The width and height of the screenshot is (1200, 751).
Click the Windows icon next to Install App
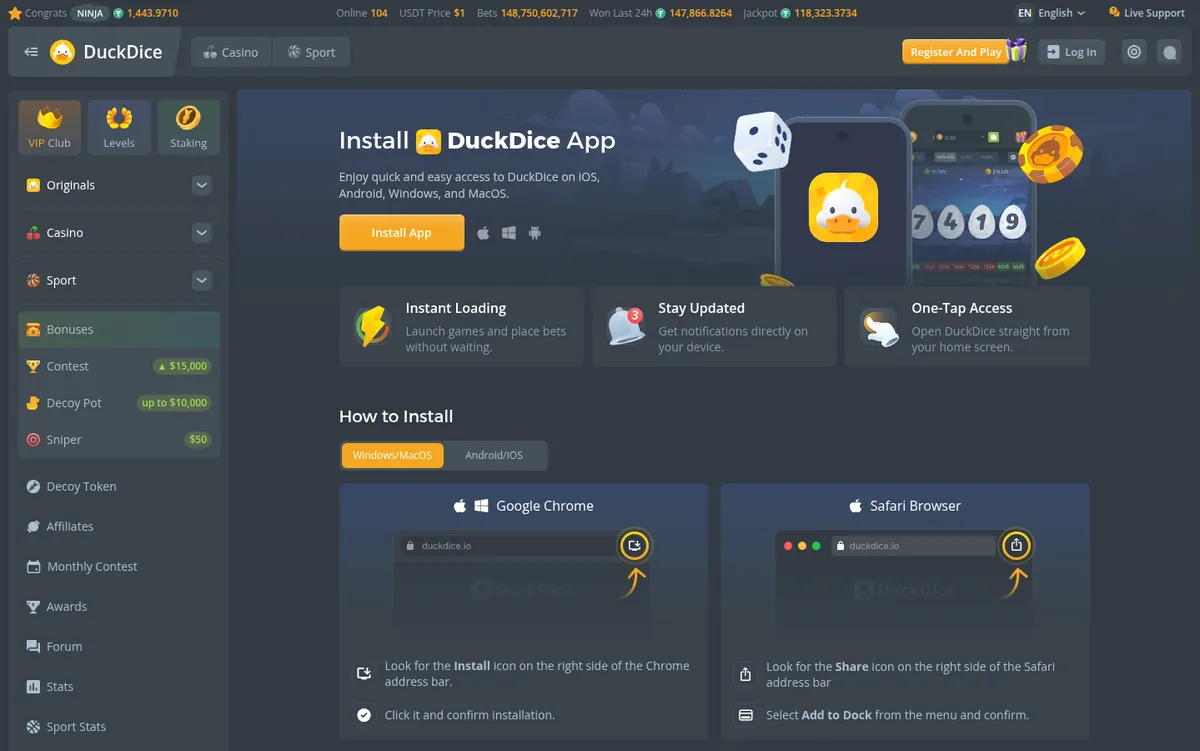tap(509, 232)
